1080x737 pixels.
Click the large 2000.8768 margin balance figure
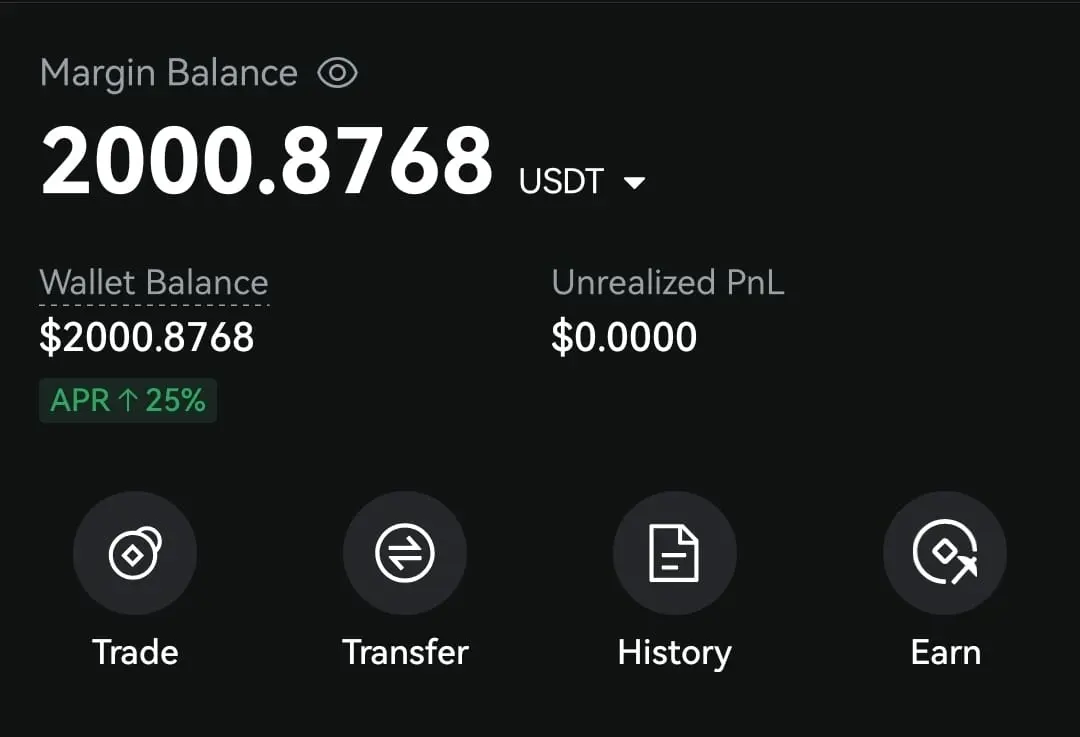click(x=267, y=162)
